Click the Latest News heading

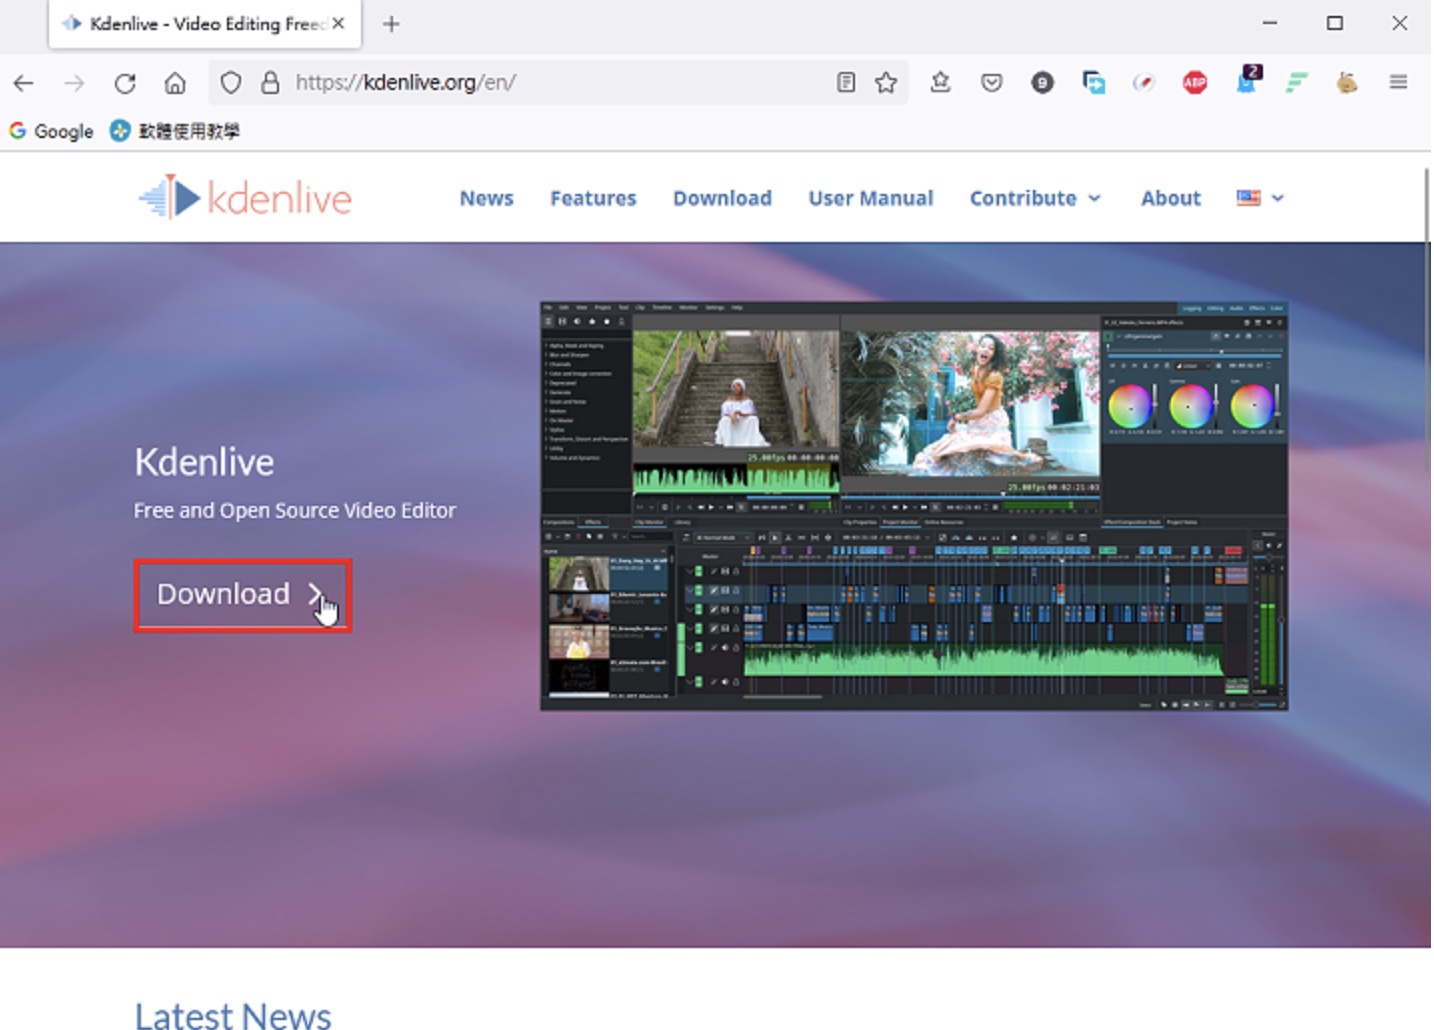233,1014
